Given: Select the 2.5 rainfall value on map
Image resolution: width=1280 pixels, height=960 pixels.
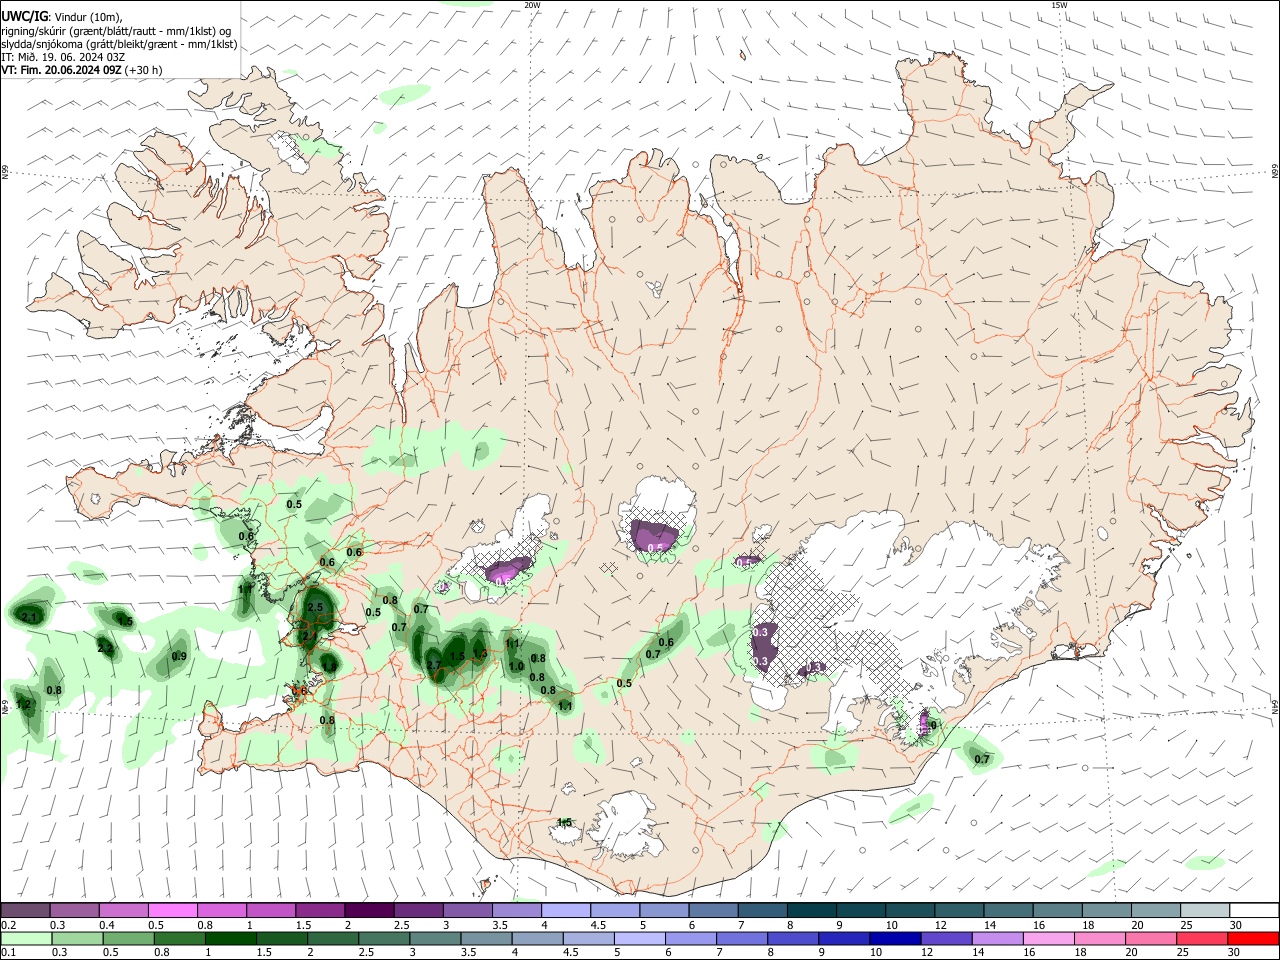Looking at the screenshot, I should (x=315, y=607).
